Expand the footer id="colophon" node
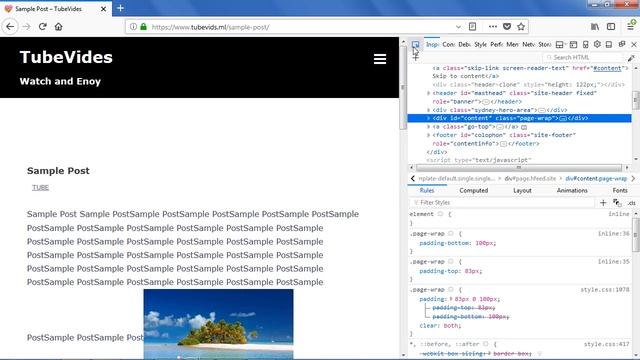 tap(429, 135)
